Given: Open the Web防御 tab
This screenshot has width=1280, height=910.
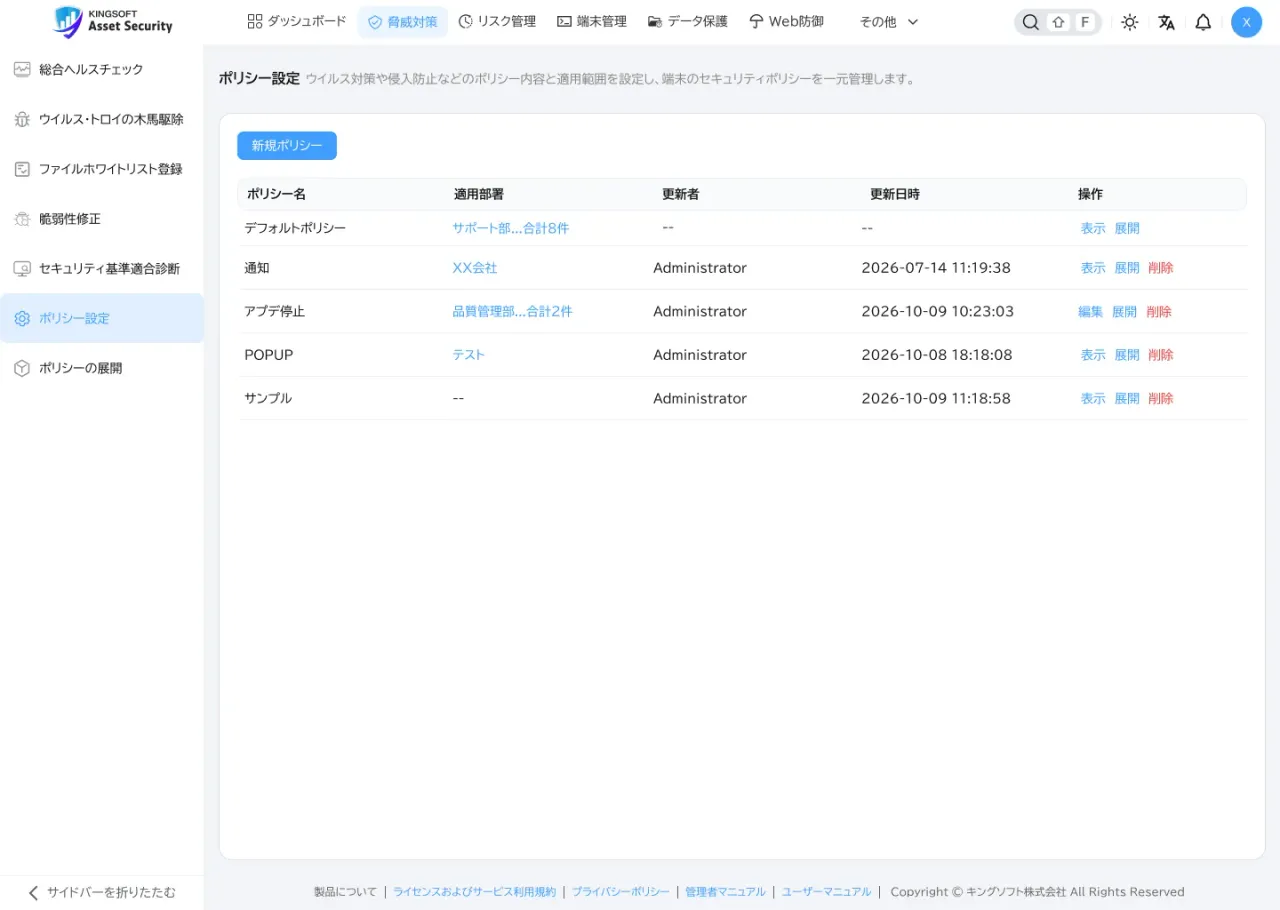Looking at the screenshot, I should pyautogui.click(x=786, y=21).
